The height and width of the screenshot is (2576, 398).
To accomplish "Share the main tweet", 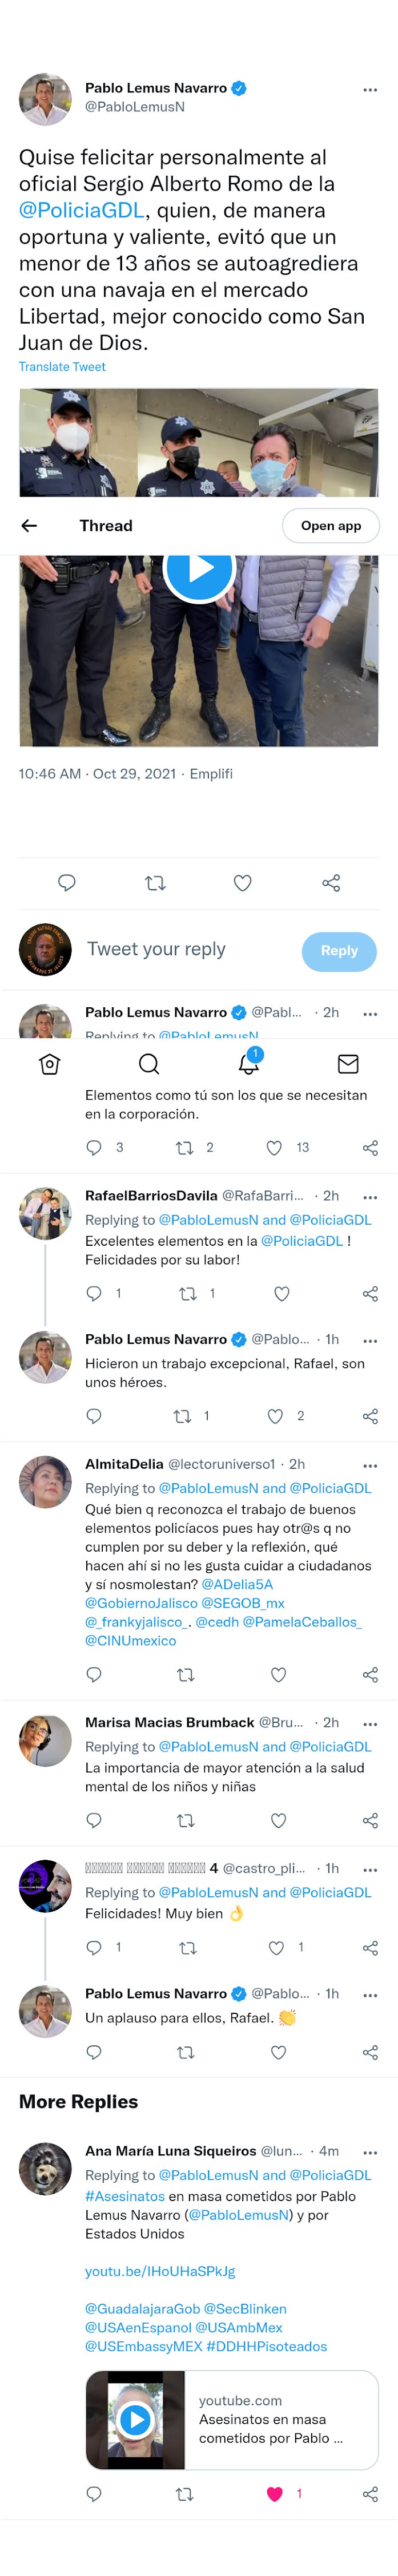I will click(x=331, y=883).
